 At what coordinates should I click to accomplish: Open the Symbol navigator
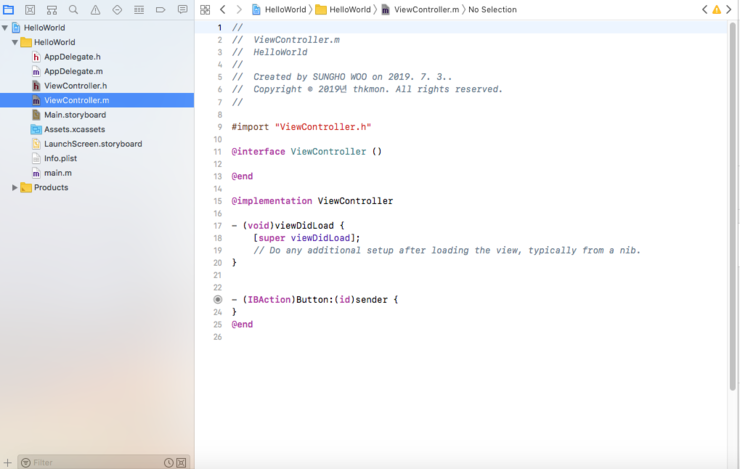coord(52,9)
